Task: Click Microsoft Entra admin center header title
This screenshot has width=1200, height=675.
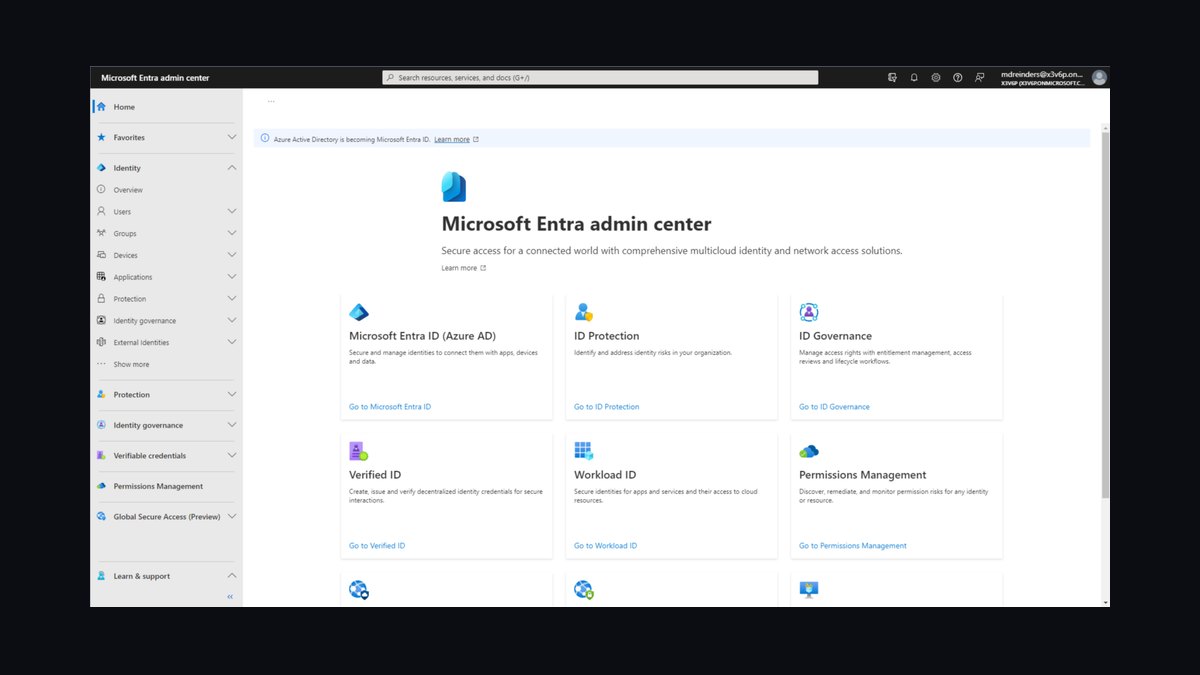Action: coord(155,77)
